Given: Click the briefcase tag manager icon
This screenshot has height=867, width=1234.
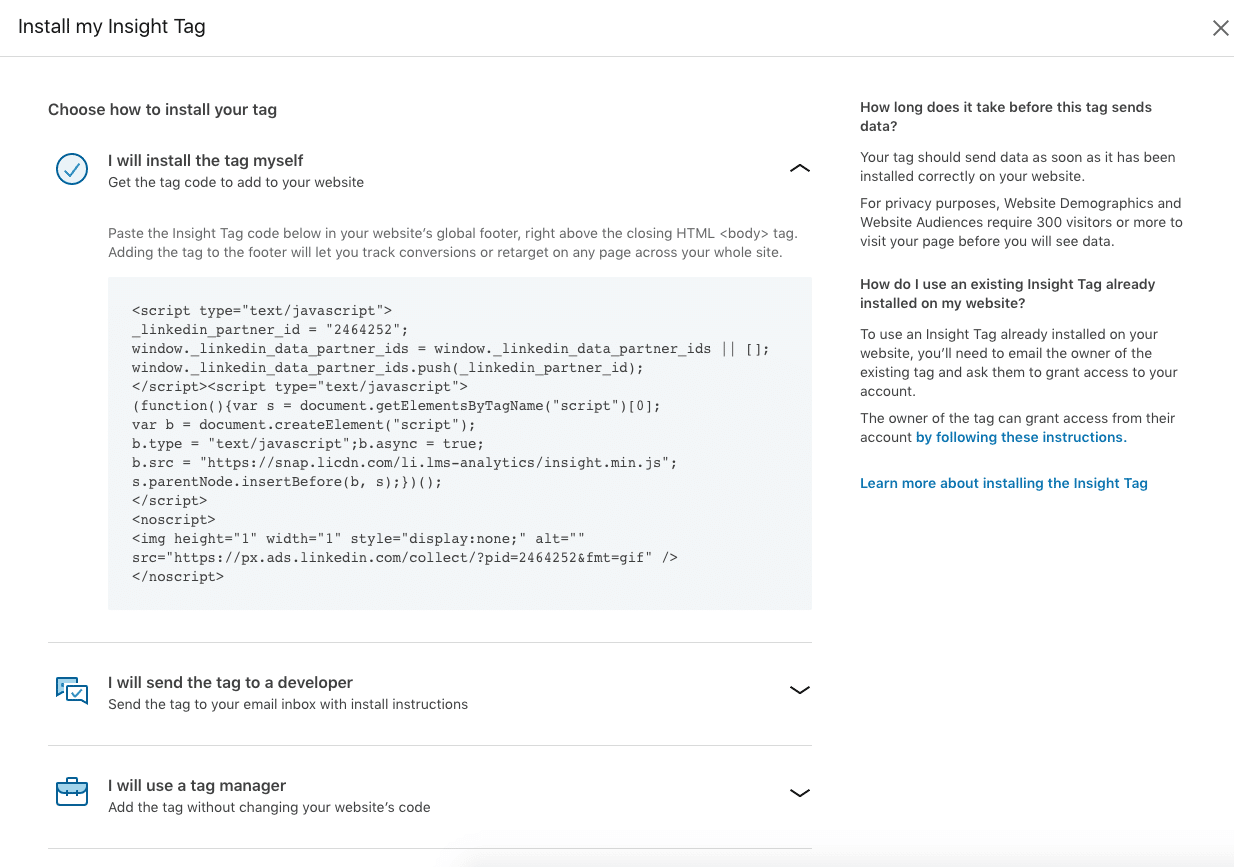Looking at the screenshot, I should pos(72,794).
